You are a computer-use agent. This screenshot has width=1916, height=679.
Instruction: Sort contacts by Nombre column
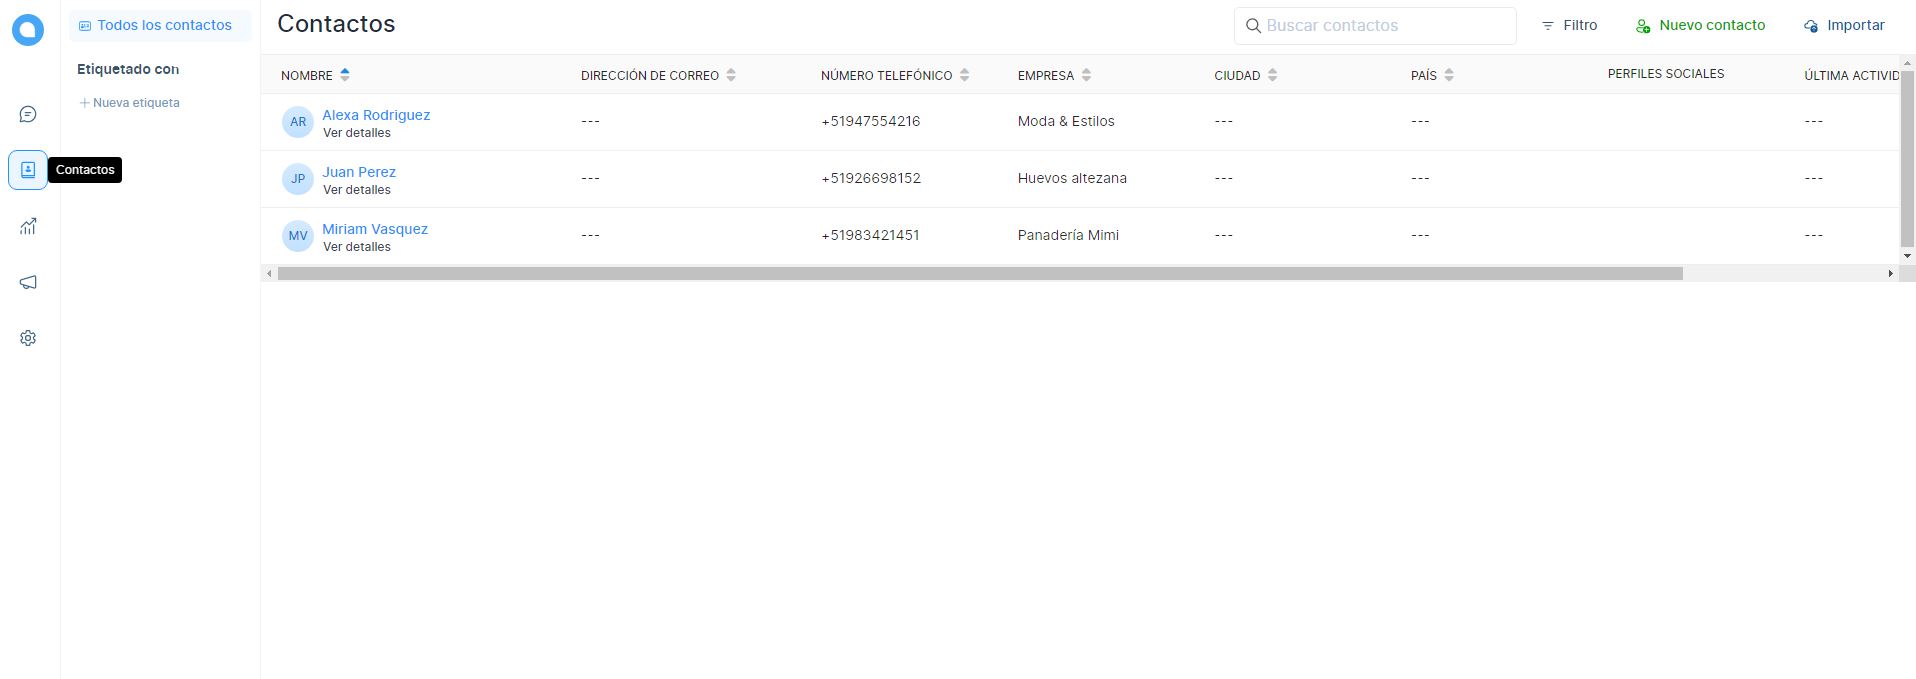click(344, 75)
